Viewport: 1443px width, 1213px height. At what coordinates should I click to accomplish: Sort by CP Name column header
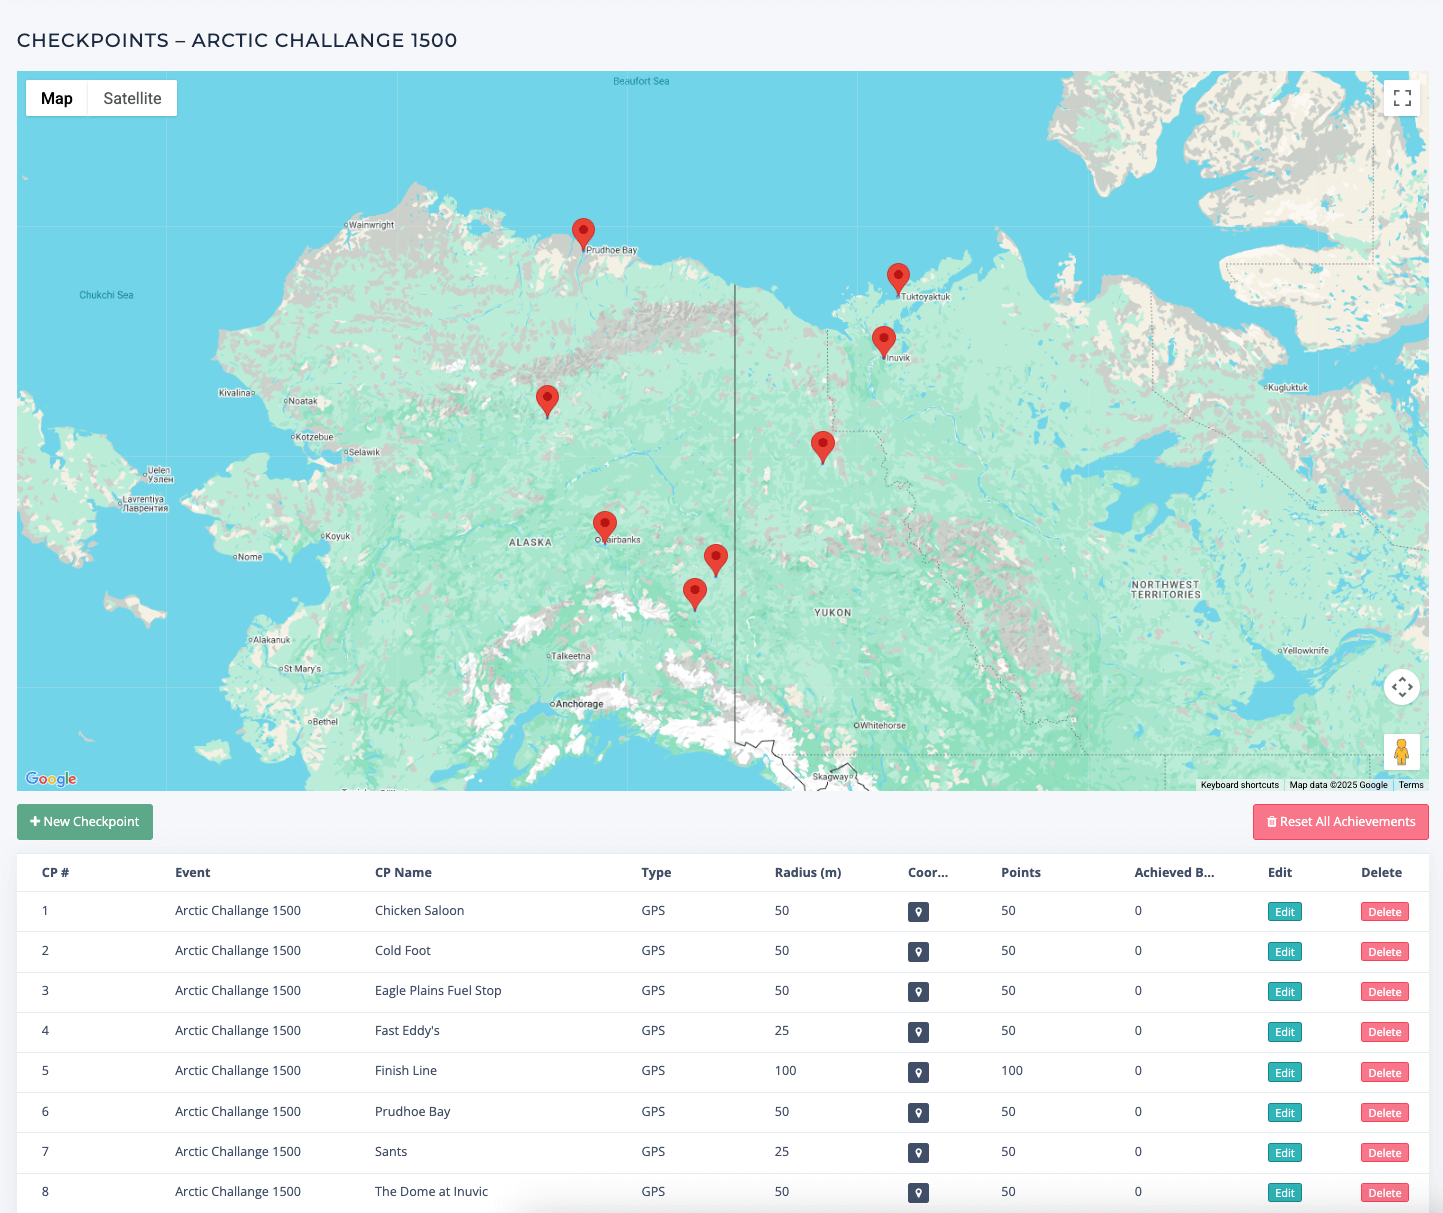[403, 873]
